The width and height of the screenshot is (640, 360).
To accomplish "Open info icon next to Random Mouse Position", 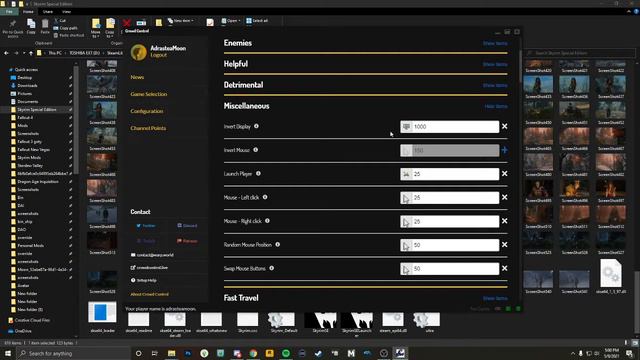I will pos(278,244).
